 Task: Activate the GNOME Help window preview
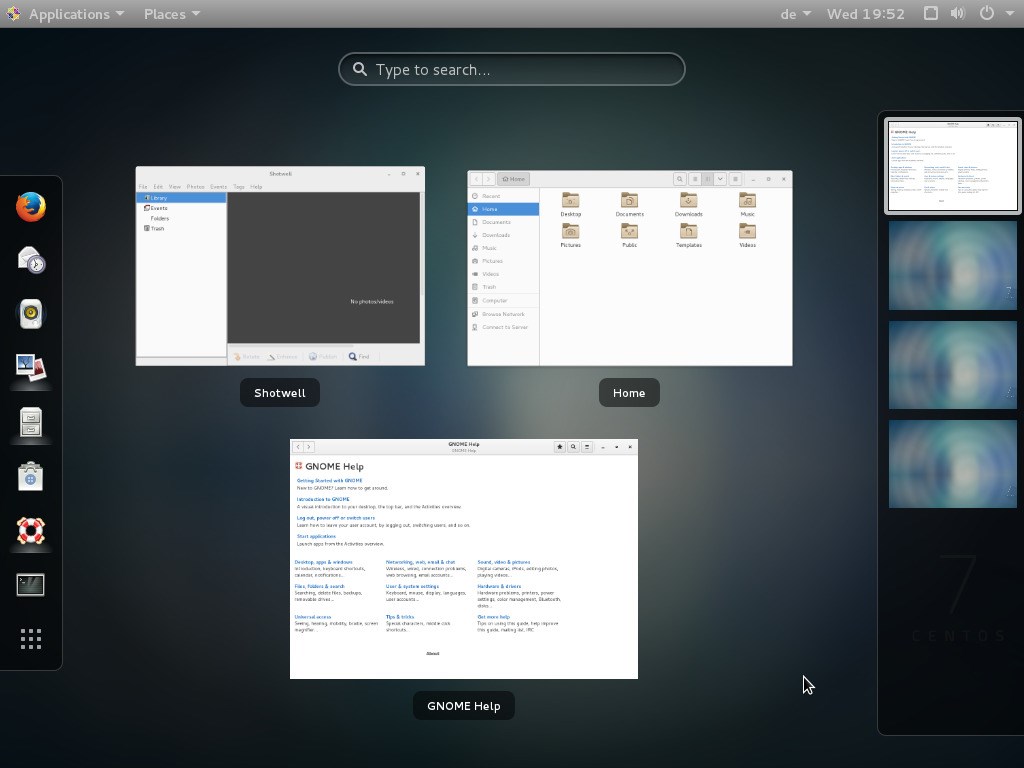click(x=464, y=559)
